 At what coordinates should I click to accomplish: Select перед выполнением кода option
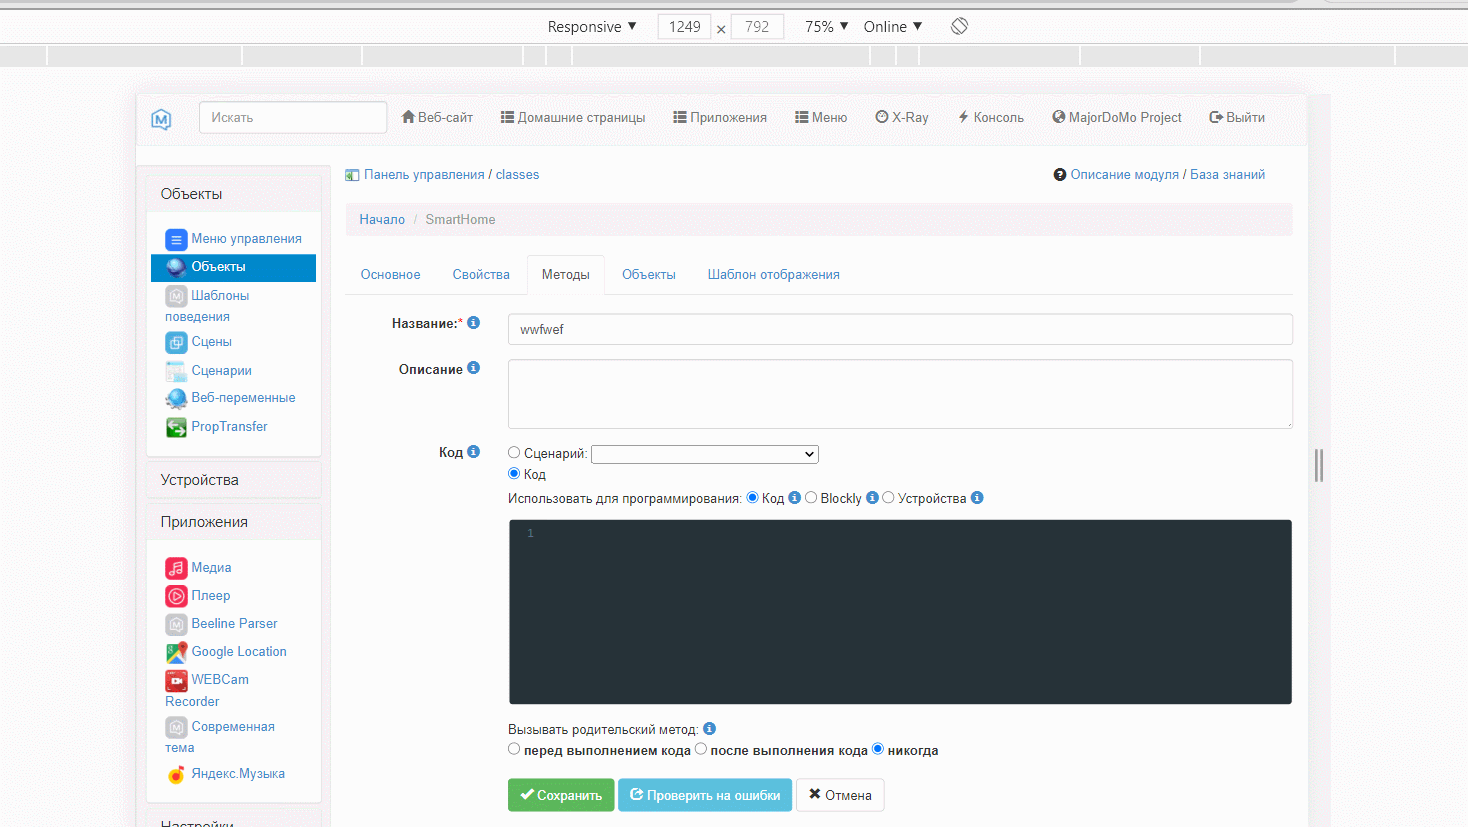(514, 748)
